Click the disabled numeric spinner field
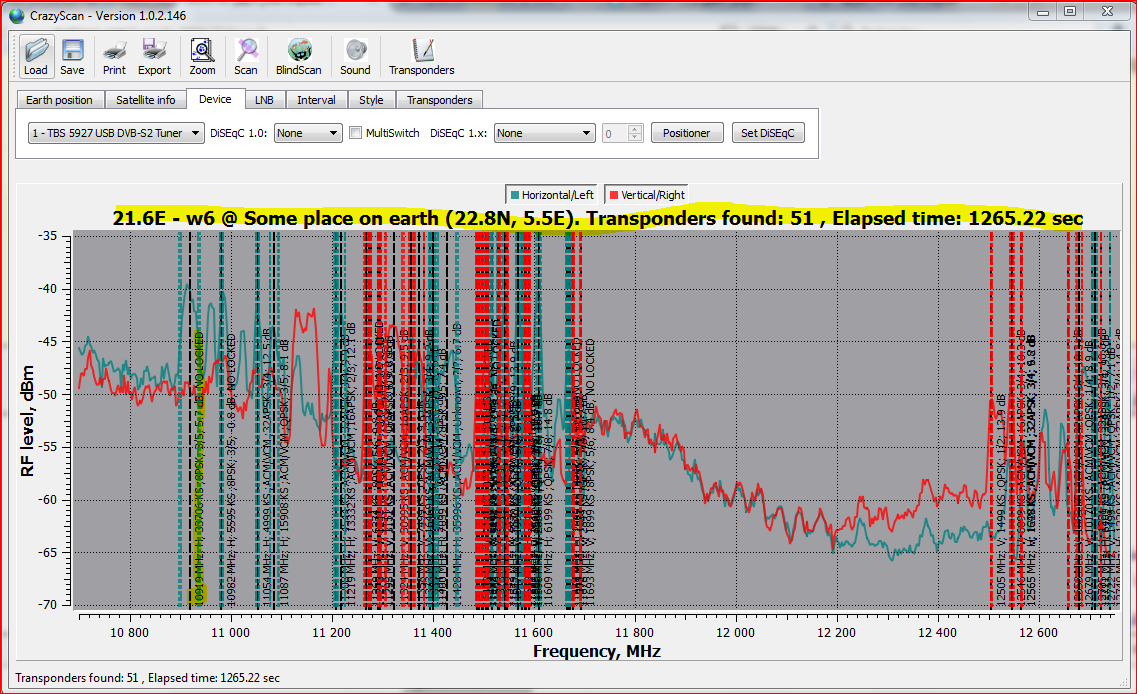Image resolution: width=1137 pixels, height=694 pixels. (x=615, y=133)
